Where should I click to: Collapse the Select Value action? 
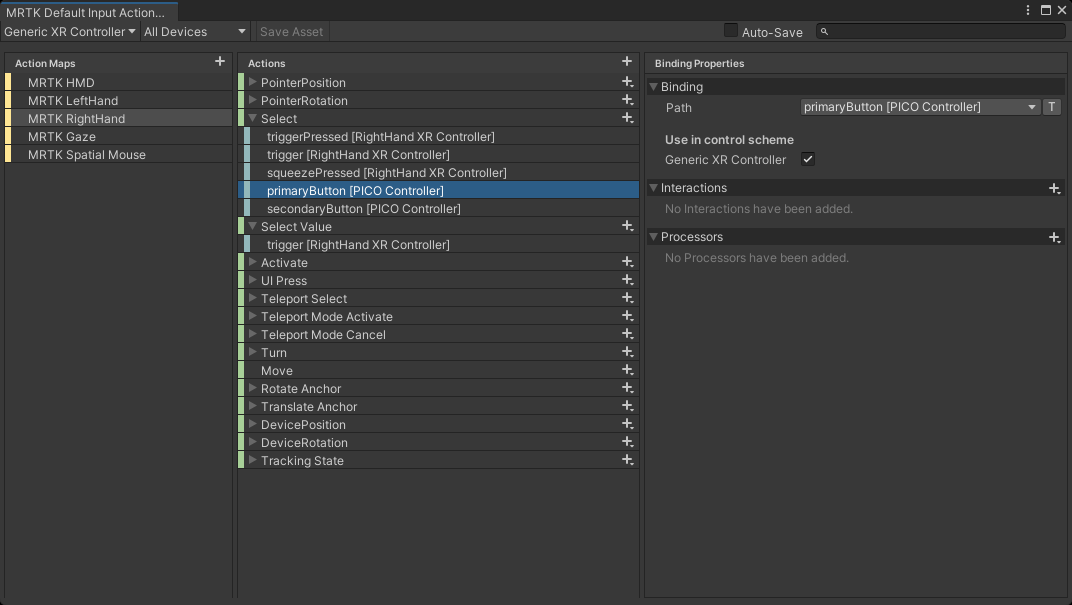pyautogui.click(x=252, y=226)
